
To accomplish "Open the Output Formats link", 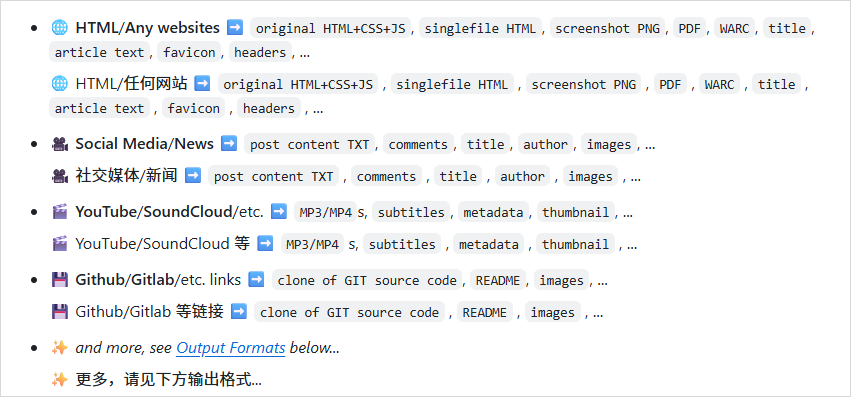I will [x=231, y=348].
